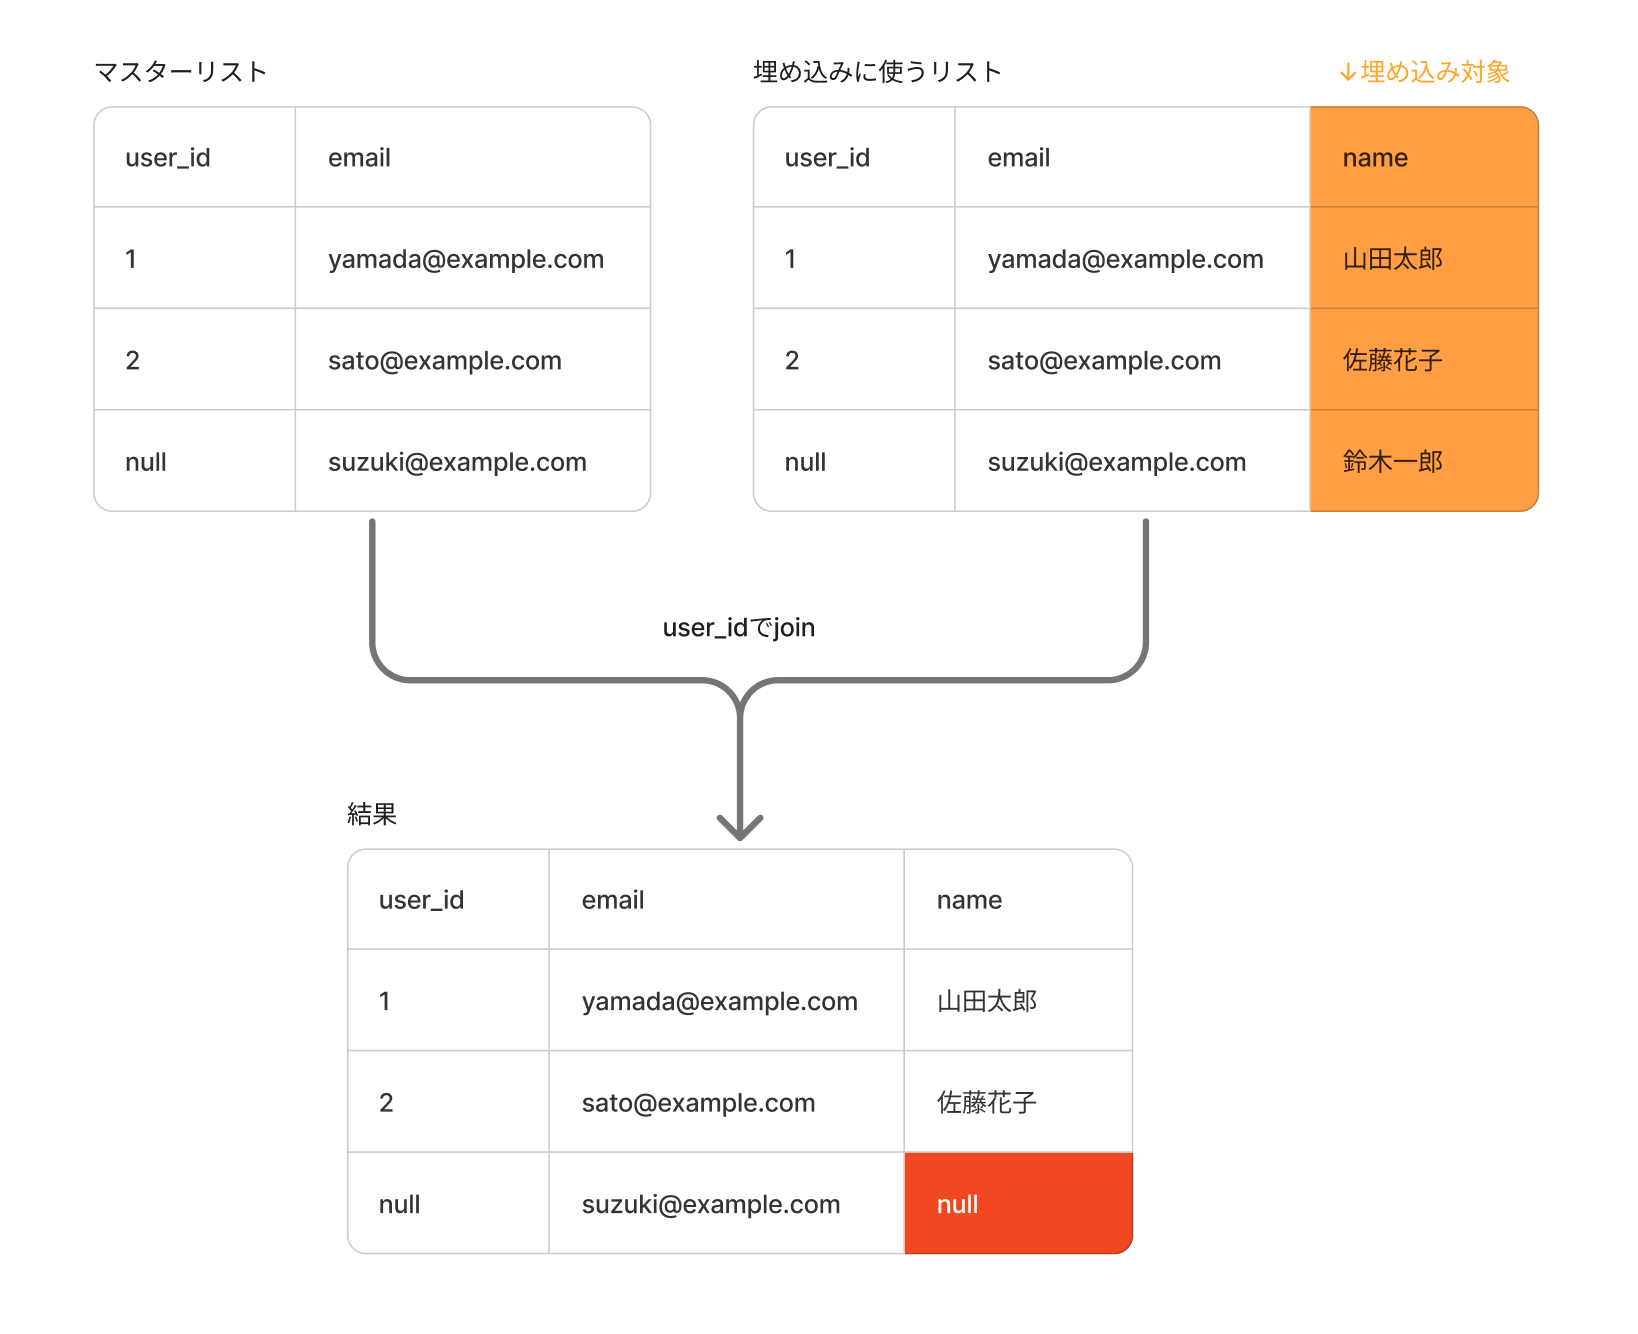
Task: Click the downward arrowhead pointing to the 結果 table
Action: coord(740,828)
